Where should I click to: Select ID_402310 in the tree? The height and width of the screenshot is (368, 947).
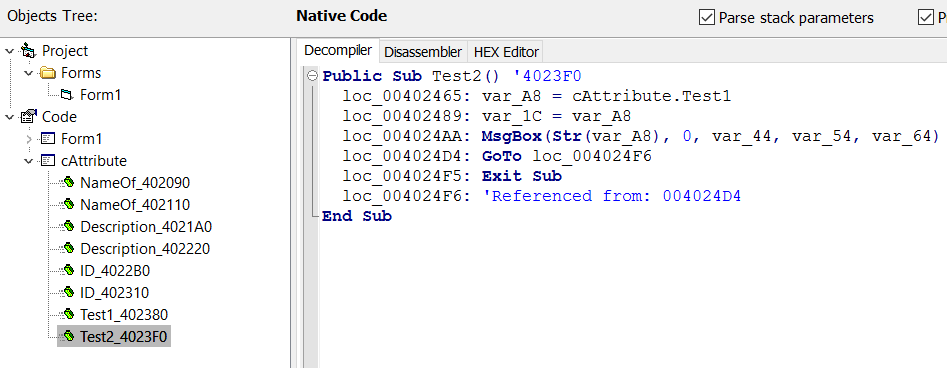coord(114,292)
